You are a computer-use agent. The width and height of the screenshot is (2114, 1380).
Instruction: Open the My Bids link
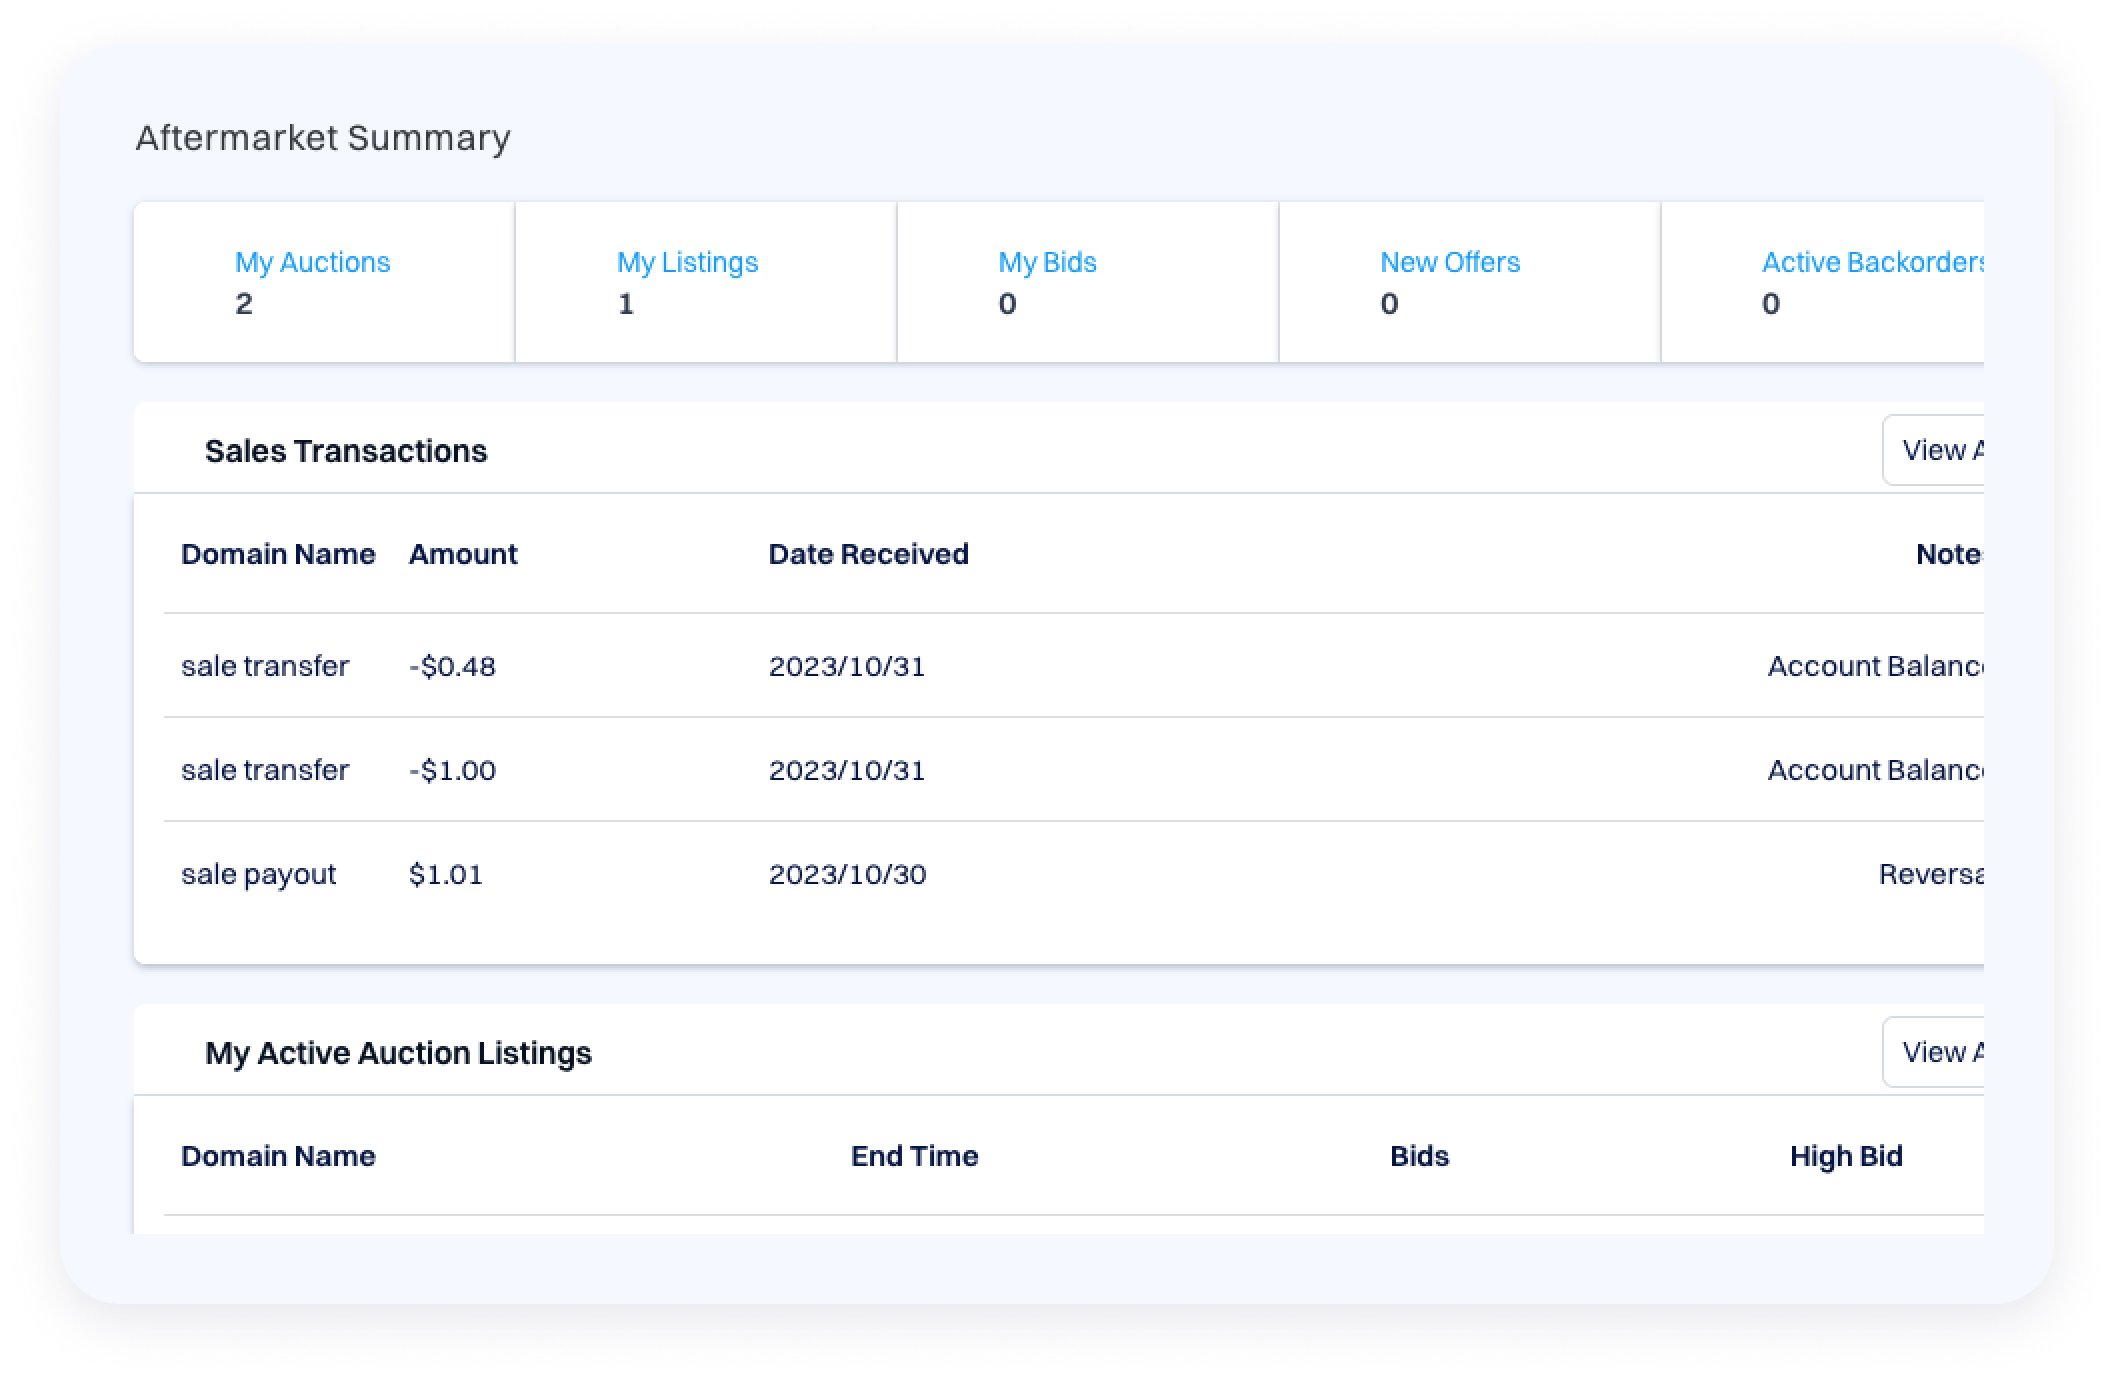[1047, 262]
